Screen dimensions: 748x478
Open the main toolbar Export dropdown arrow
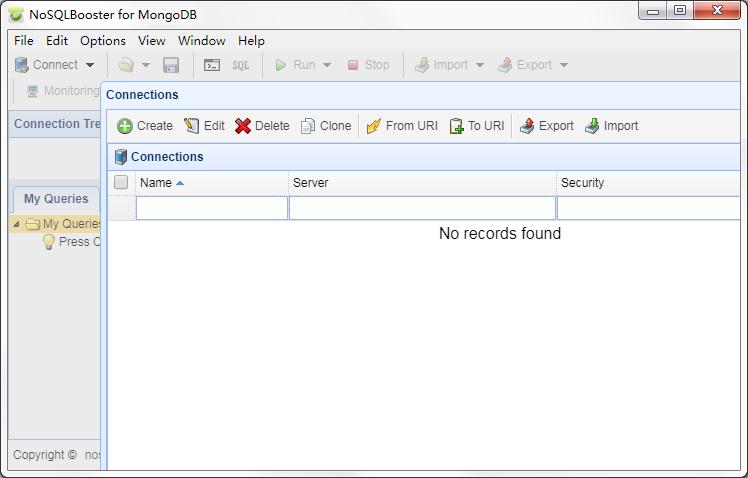tap(564, 65)
